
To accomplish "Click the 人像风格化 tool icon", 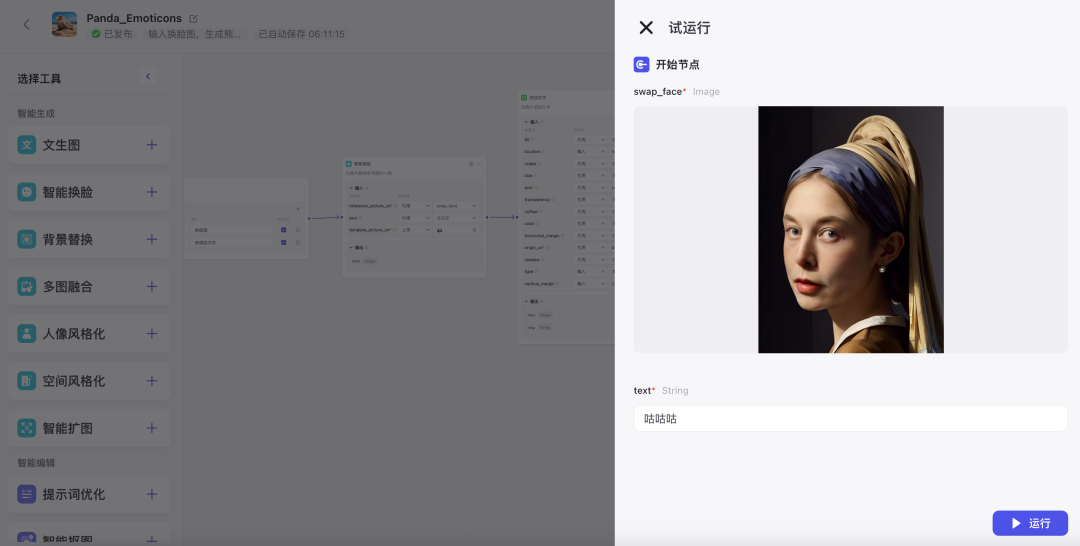I will tap(26, 333).
